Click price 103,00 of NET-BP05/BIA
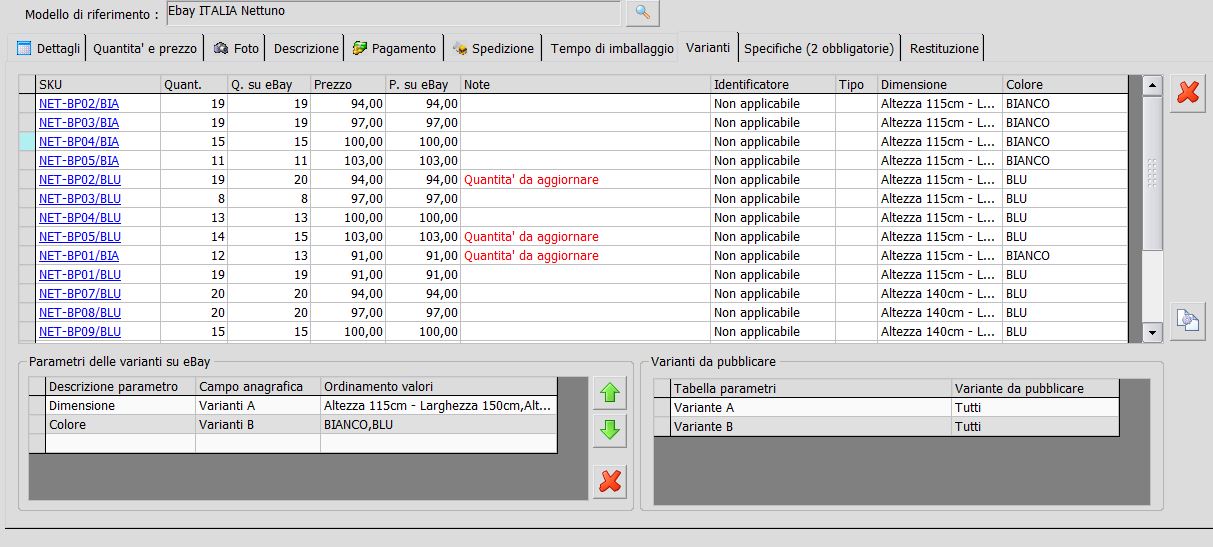The width and height of the screenshot is (1213, 547). click(348, 160)
